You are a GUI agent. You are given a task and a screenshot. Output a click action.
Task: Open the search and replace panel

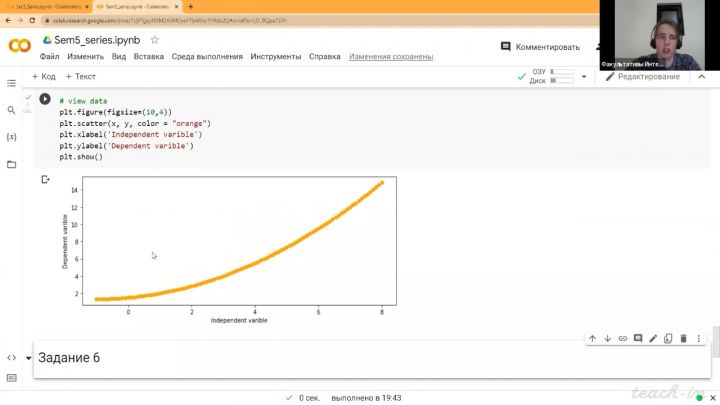coord(11,110)
